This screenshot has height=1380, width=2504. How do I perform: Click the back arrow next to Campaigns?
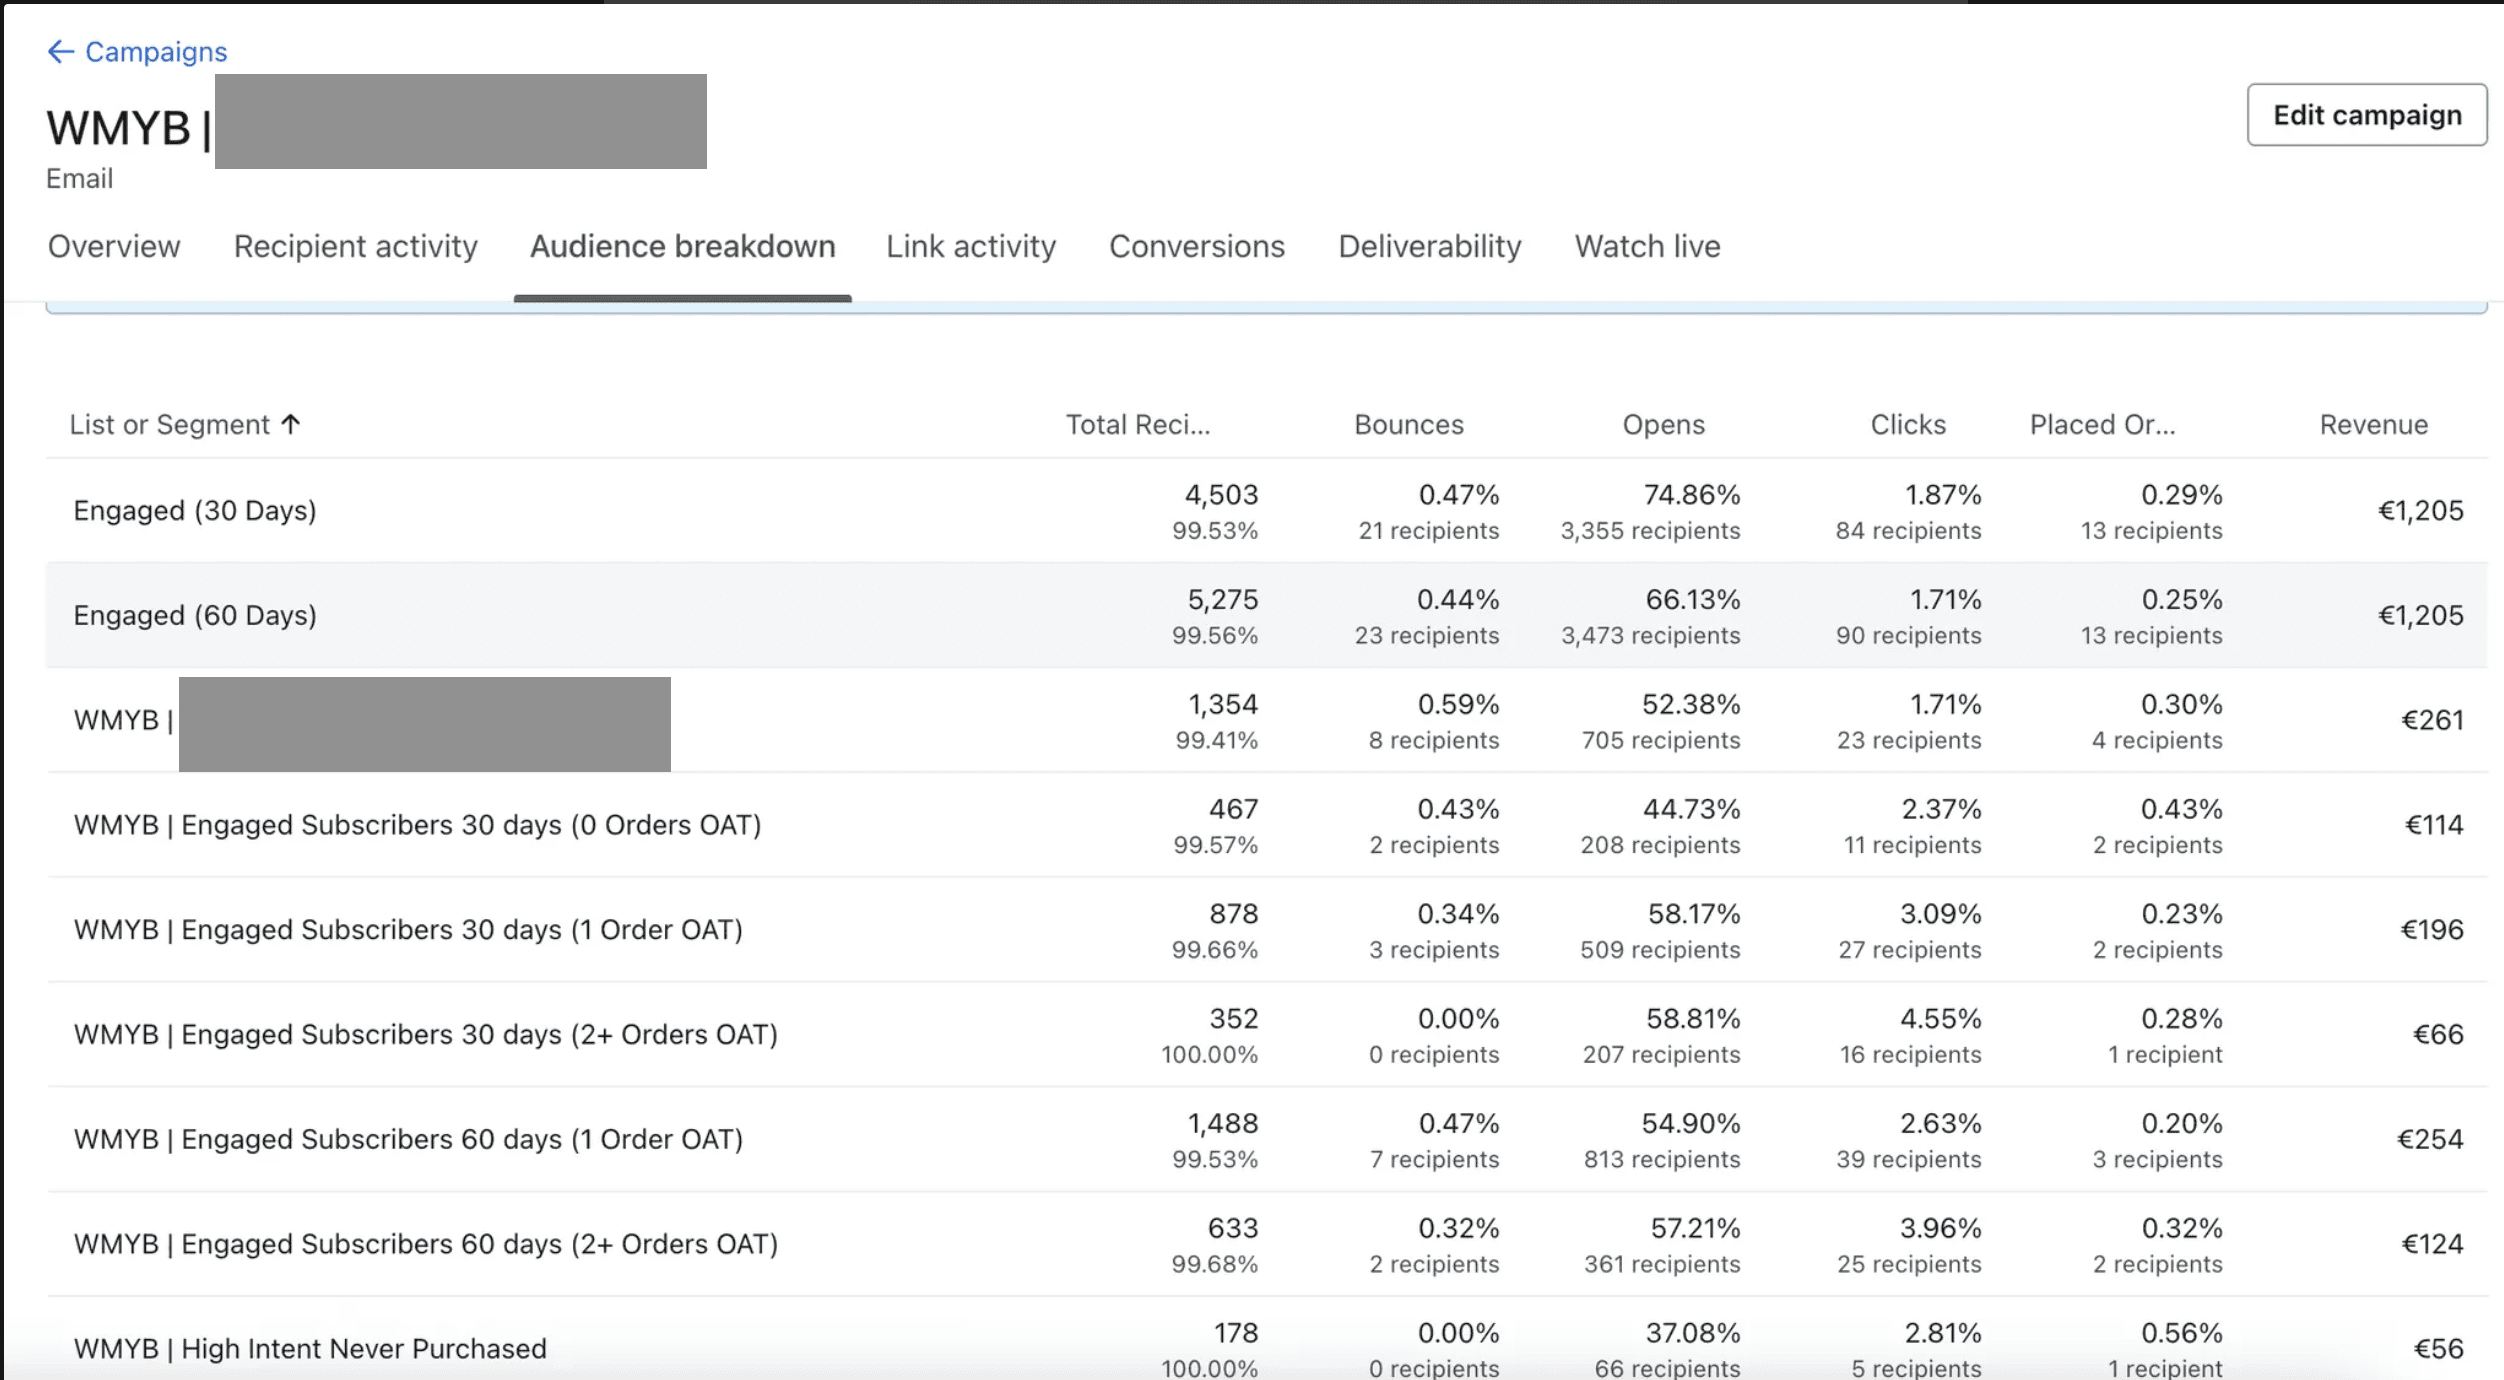point(60,52)
